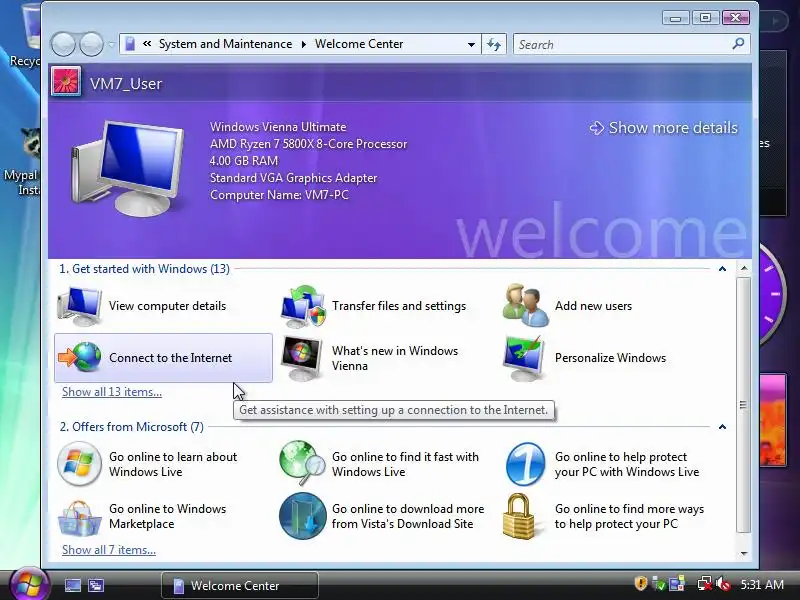Click the large computer monitor image
This screenshot has width=800, height=600.
click(128, 167)
